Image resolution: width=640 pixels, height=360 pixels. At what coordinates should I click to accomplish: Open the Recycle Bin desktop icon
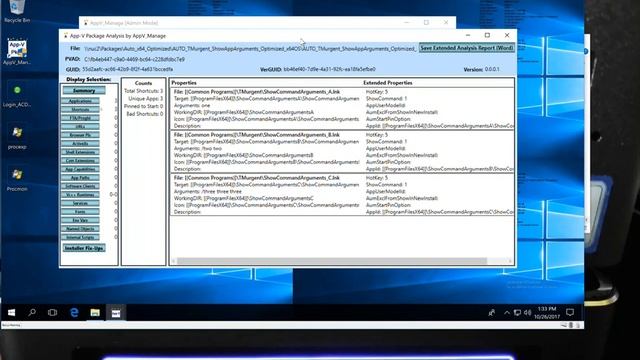[17, 11]
